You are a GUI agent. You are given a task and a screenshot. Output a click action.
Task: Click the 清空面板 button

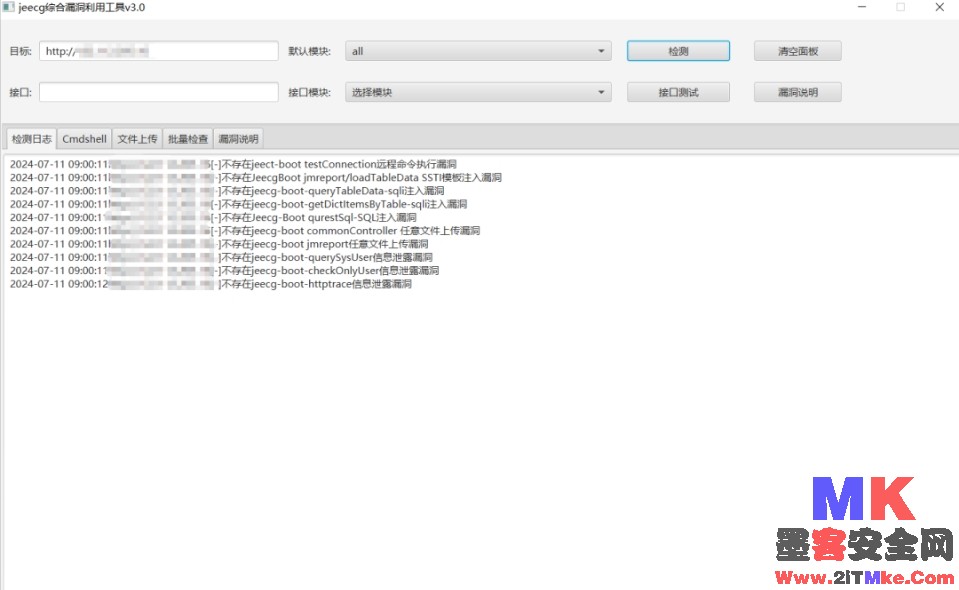click(x=798, y=51)
